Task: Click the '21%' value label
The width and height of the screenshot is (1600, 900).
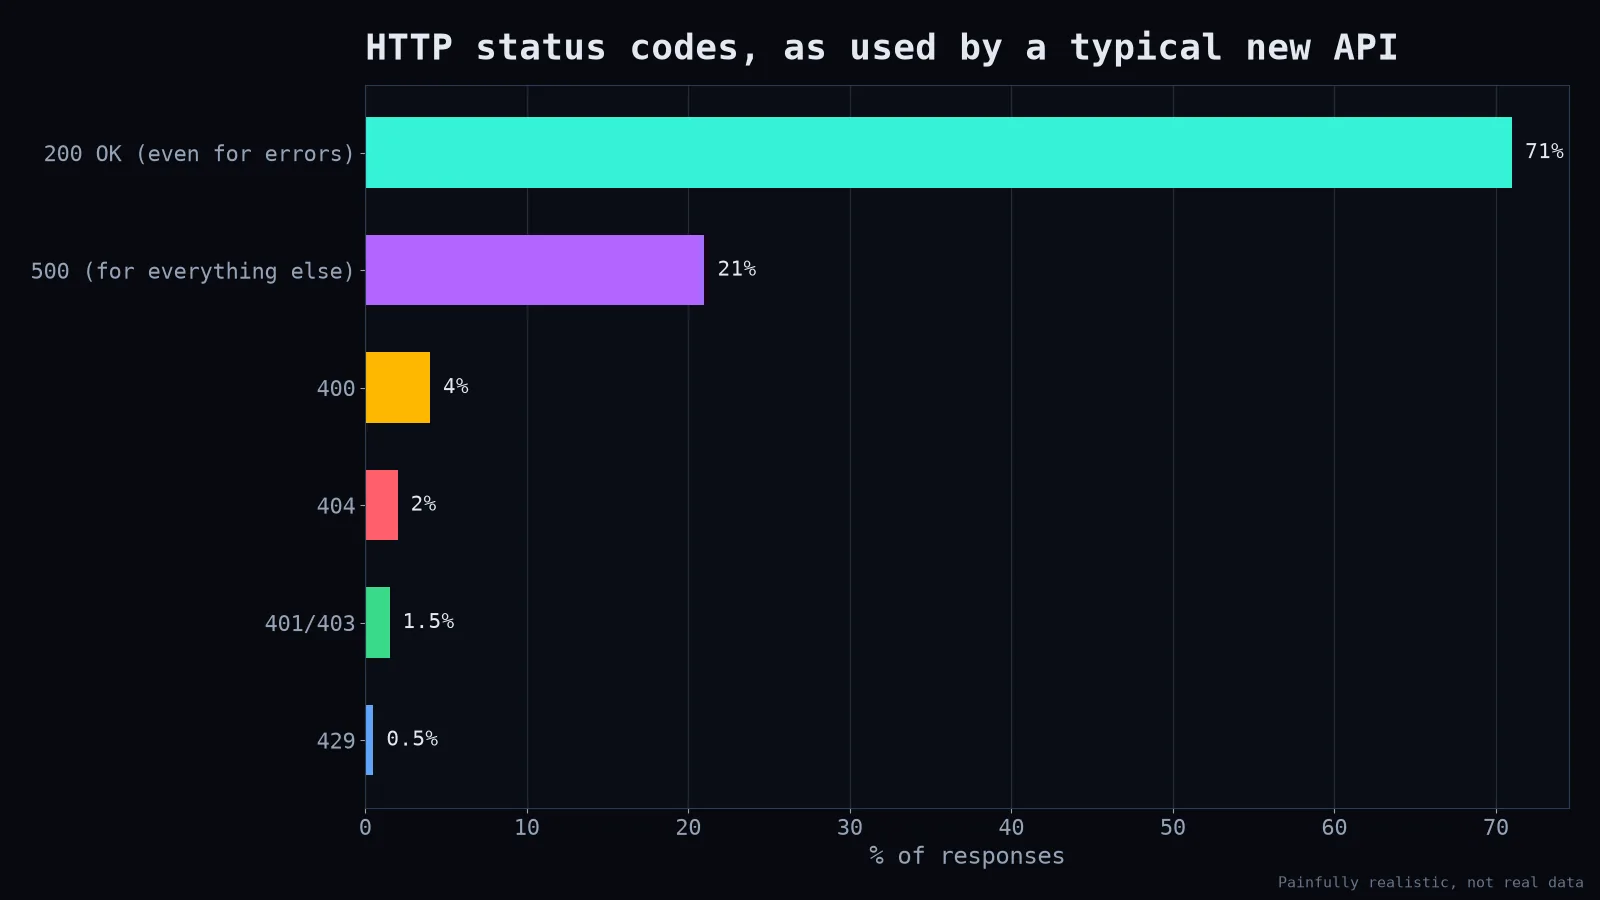Action: pos(737,269)
